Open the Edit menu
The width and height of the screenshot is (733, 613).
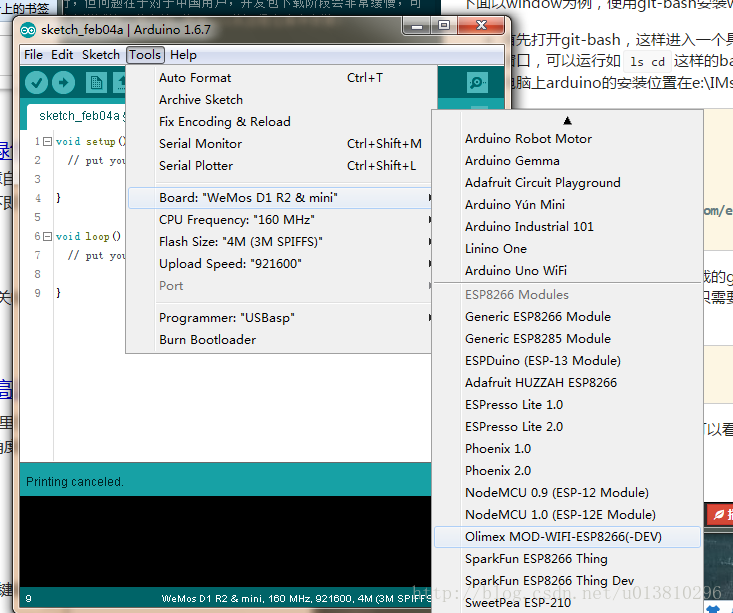click(x=62, y=55)
